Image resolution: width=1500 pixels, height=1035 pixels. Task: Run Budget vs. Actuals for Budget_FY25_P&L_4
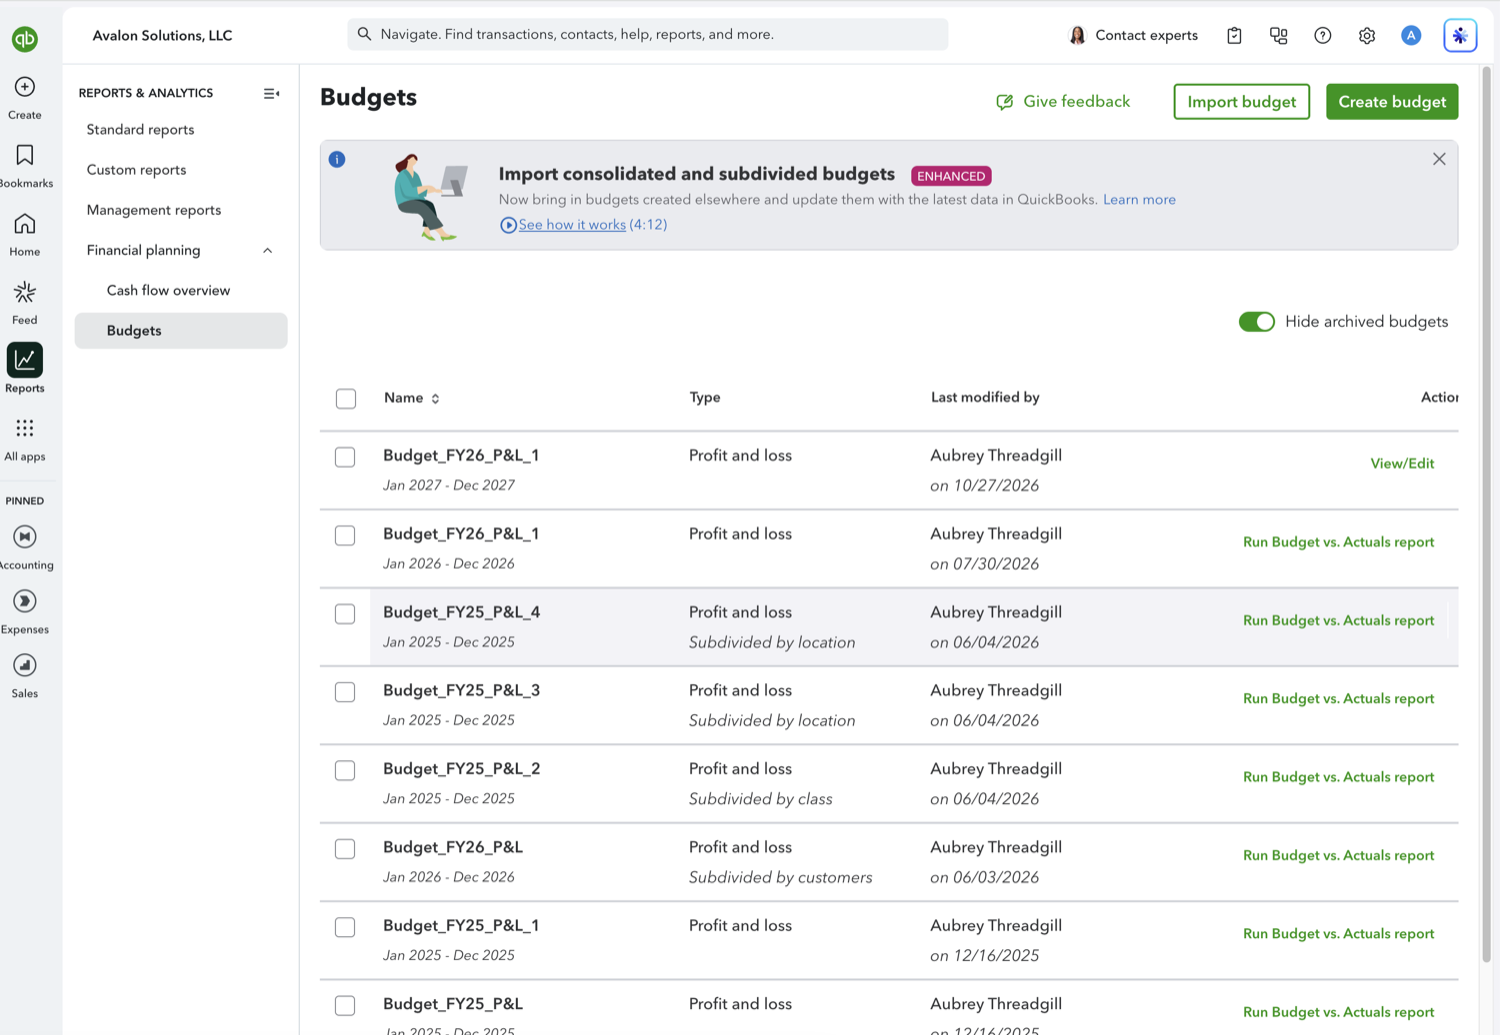coord(1338,620)
